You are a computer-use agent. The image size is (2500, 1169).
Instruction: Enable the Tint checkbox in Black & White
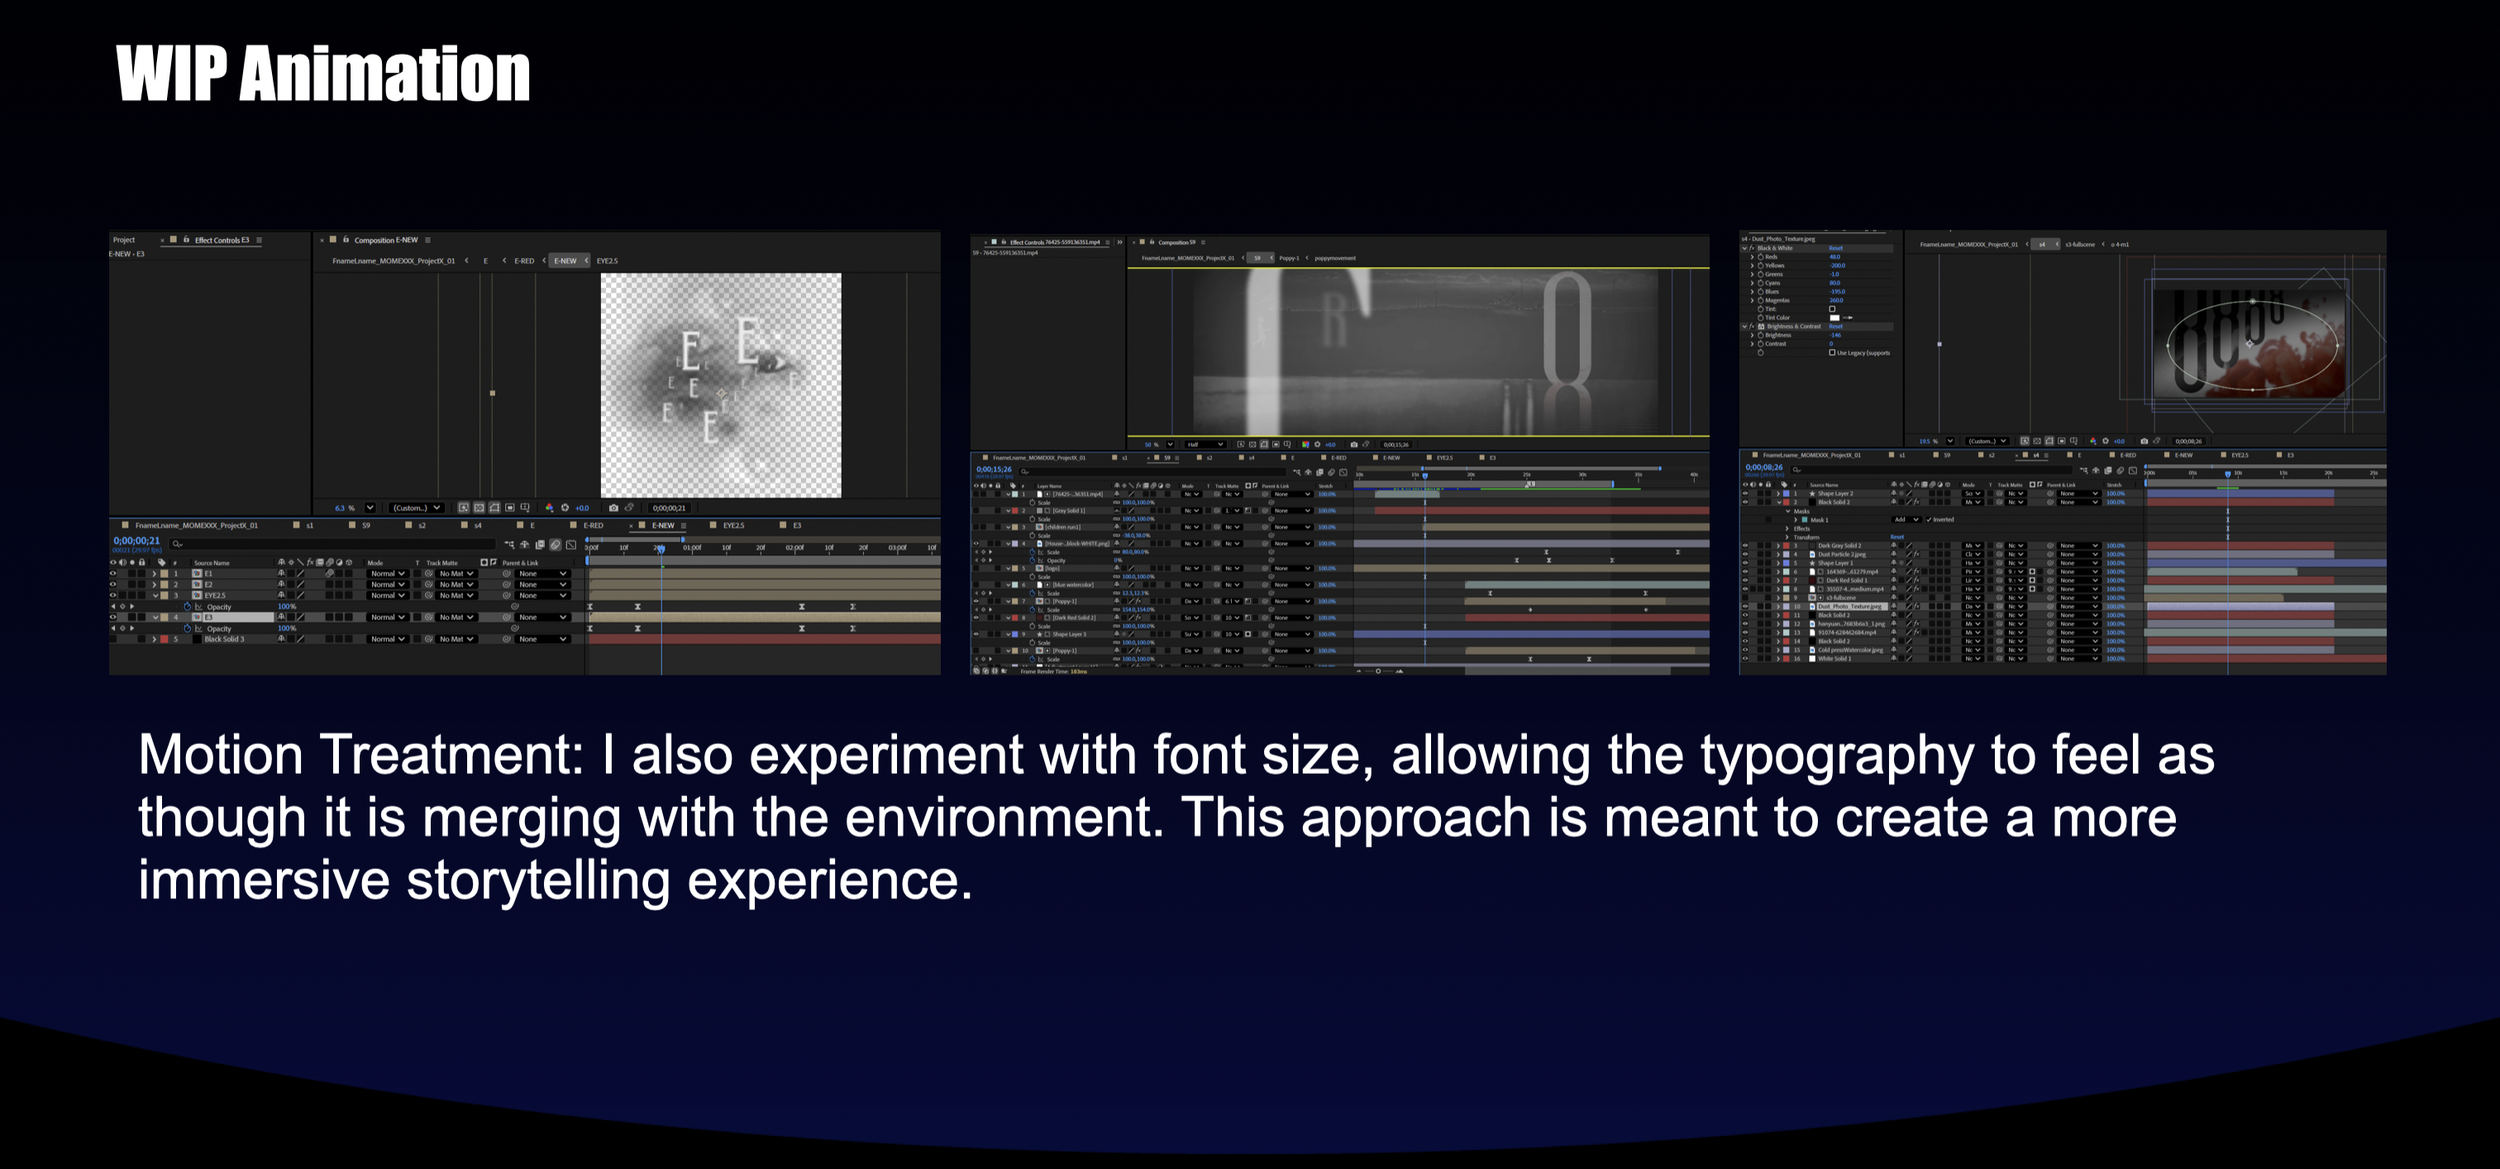tap(1833, 309)
